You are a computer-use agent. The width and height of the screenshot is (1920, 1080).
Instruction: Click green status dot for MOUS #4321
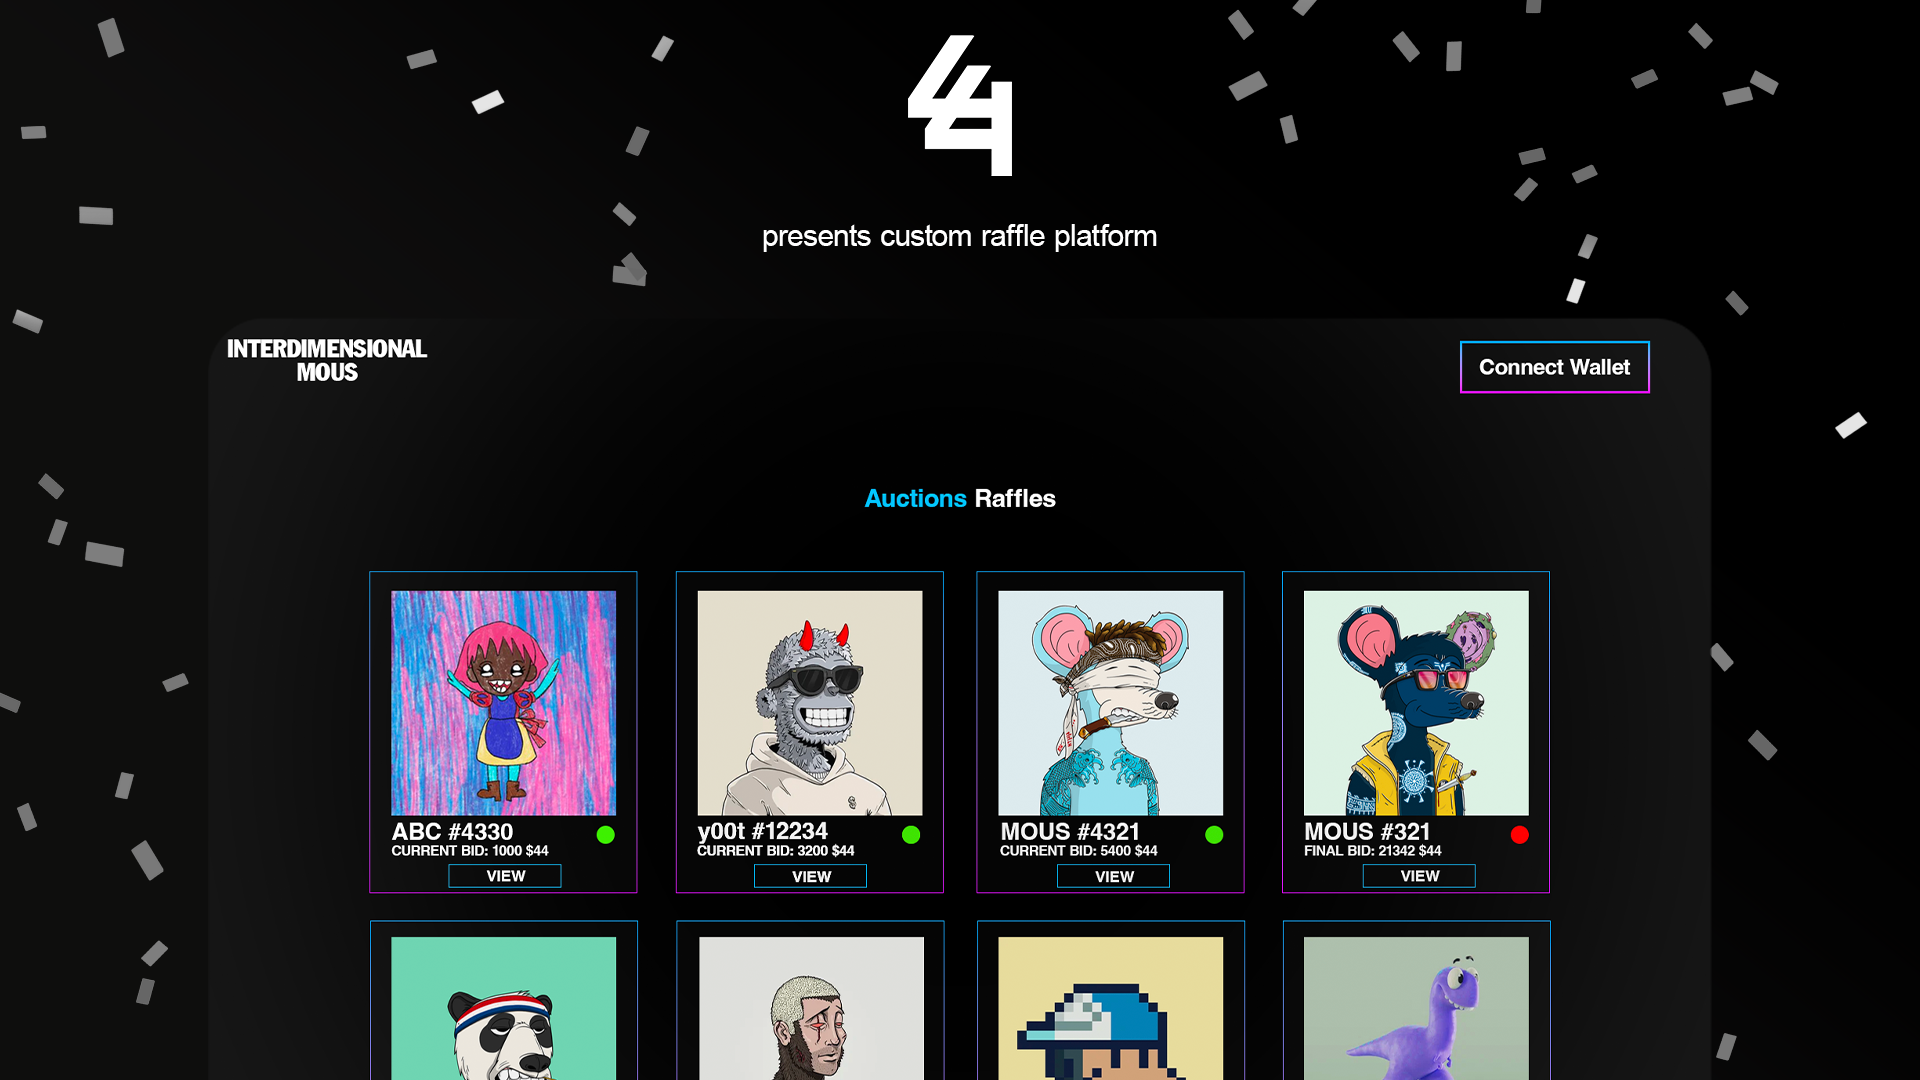[1214, 835]
